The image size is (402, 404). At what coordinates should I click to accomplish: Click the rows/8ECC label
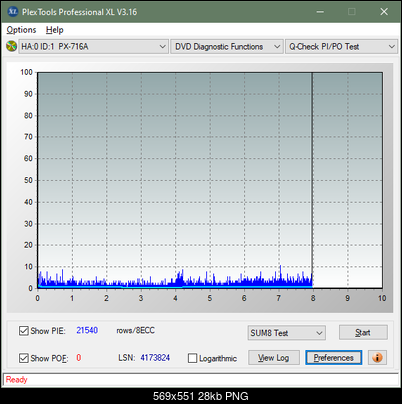pos(135,330)
